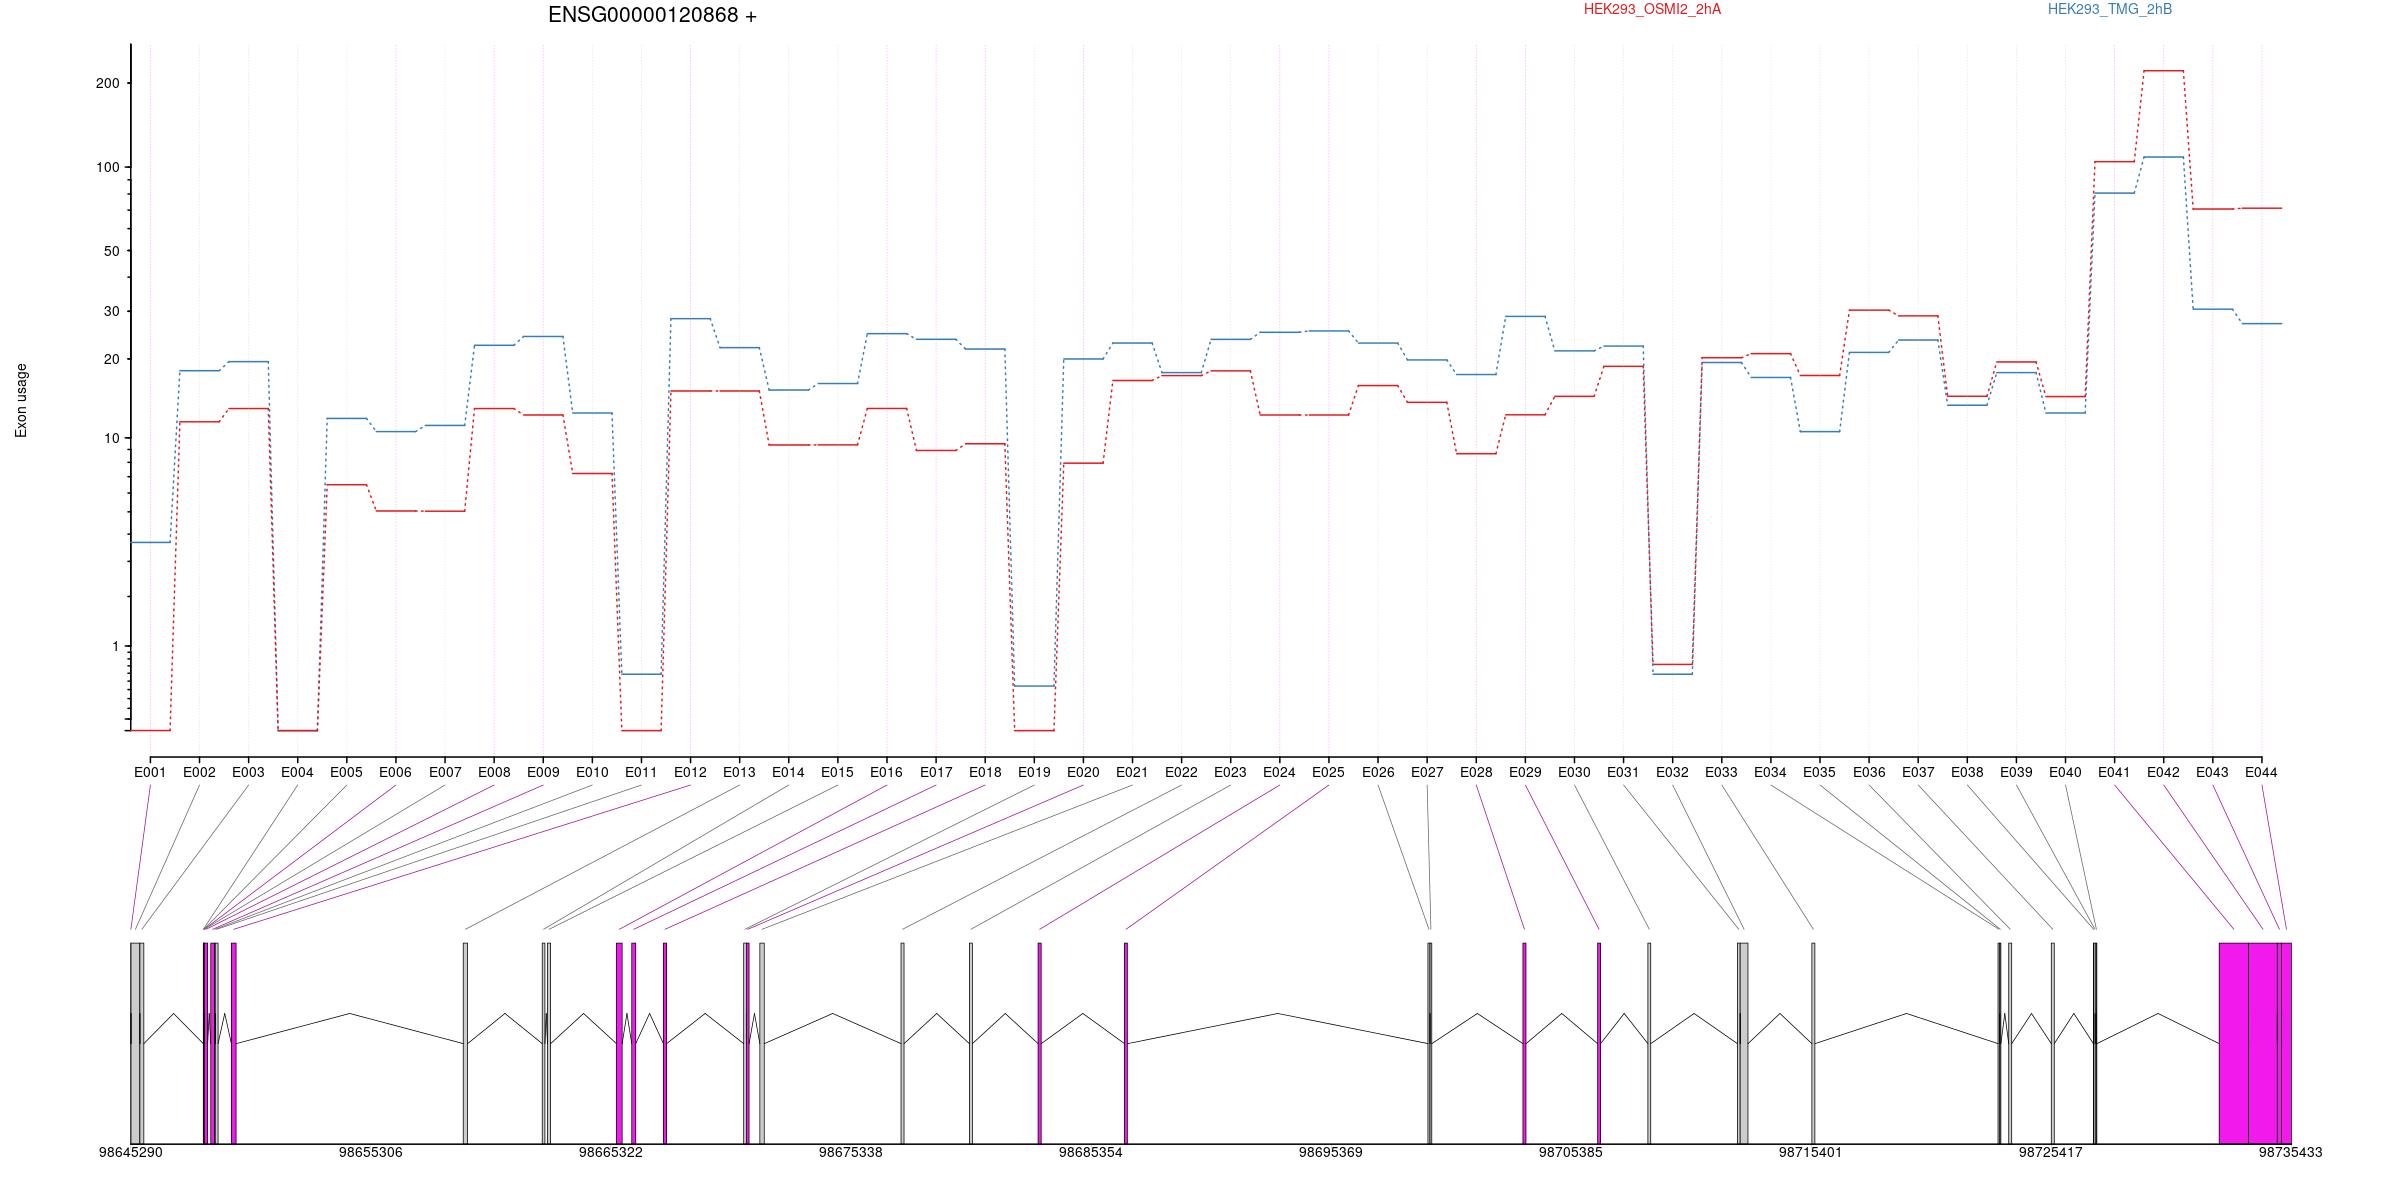Click exon label E020
Image resolution: width=2400 pixels, height=1200 pixels.
pyautogui.click(x=1083, y=772)
